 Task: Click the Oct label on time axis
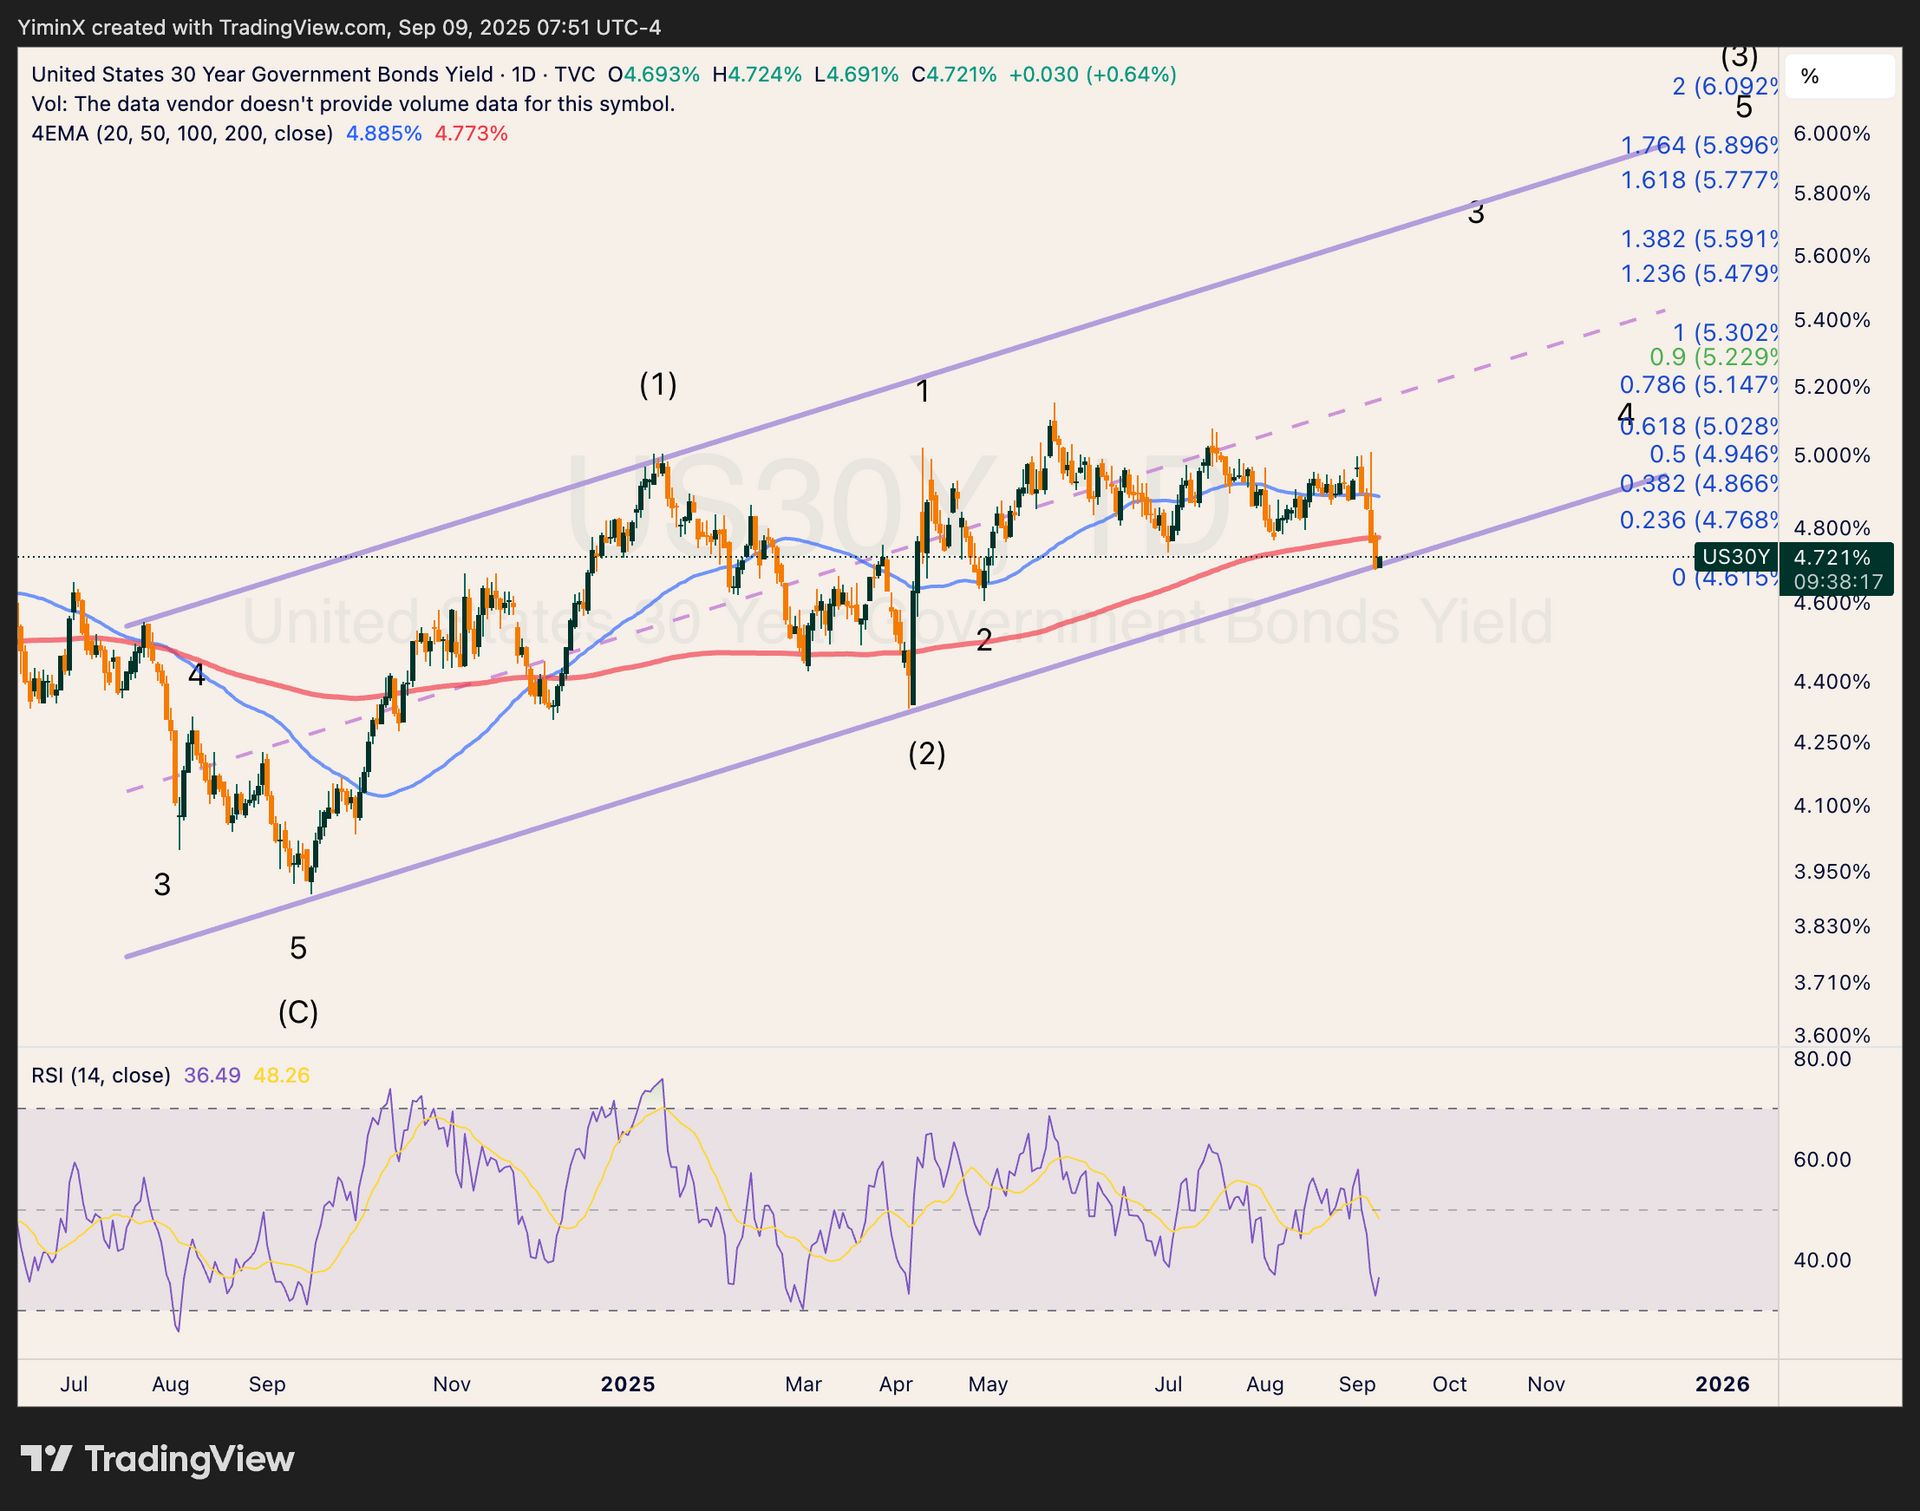pyautogui.click(x=1449, y=1384)
